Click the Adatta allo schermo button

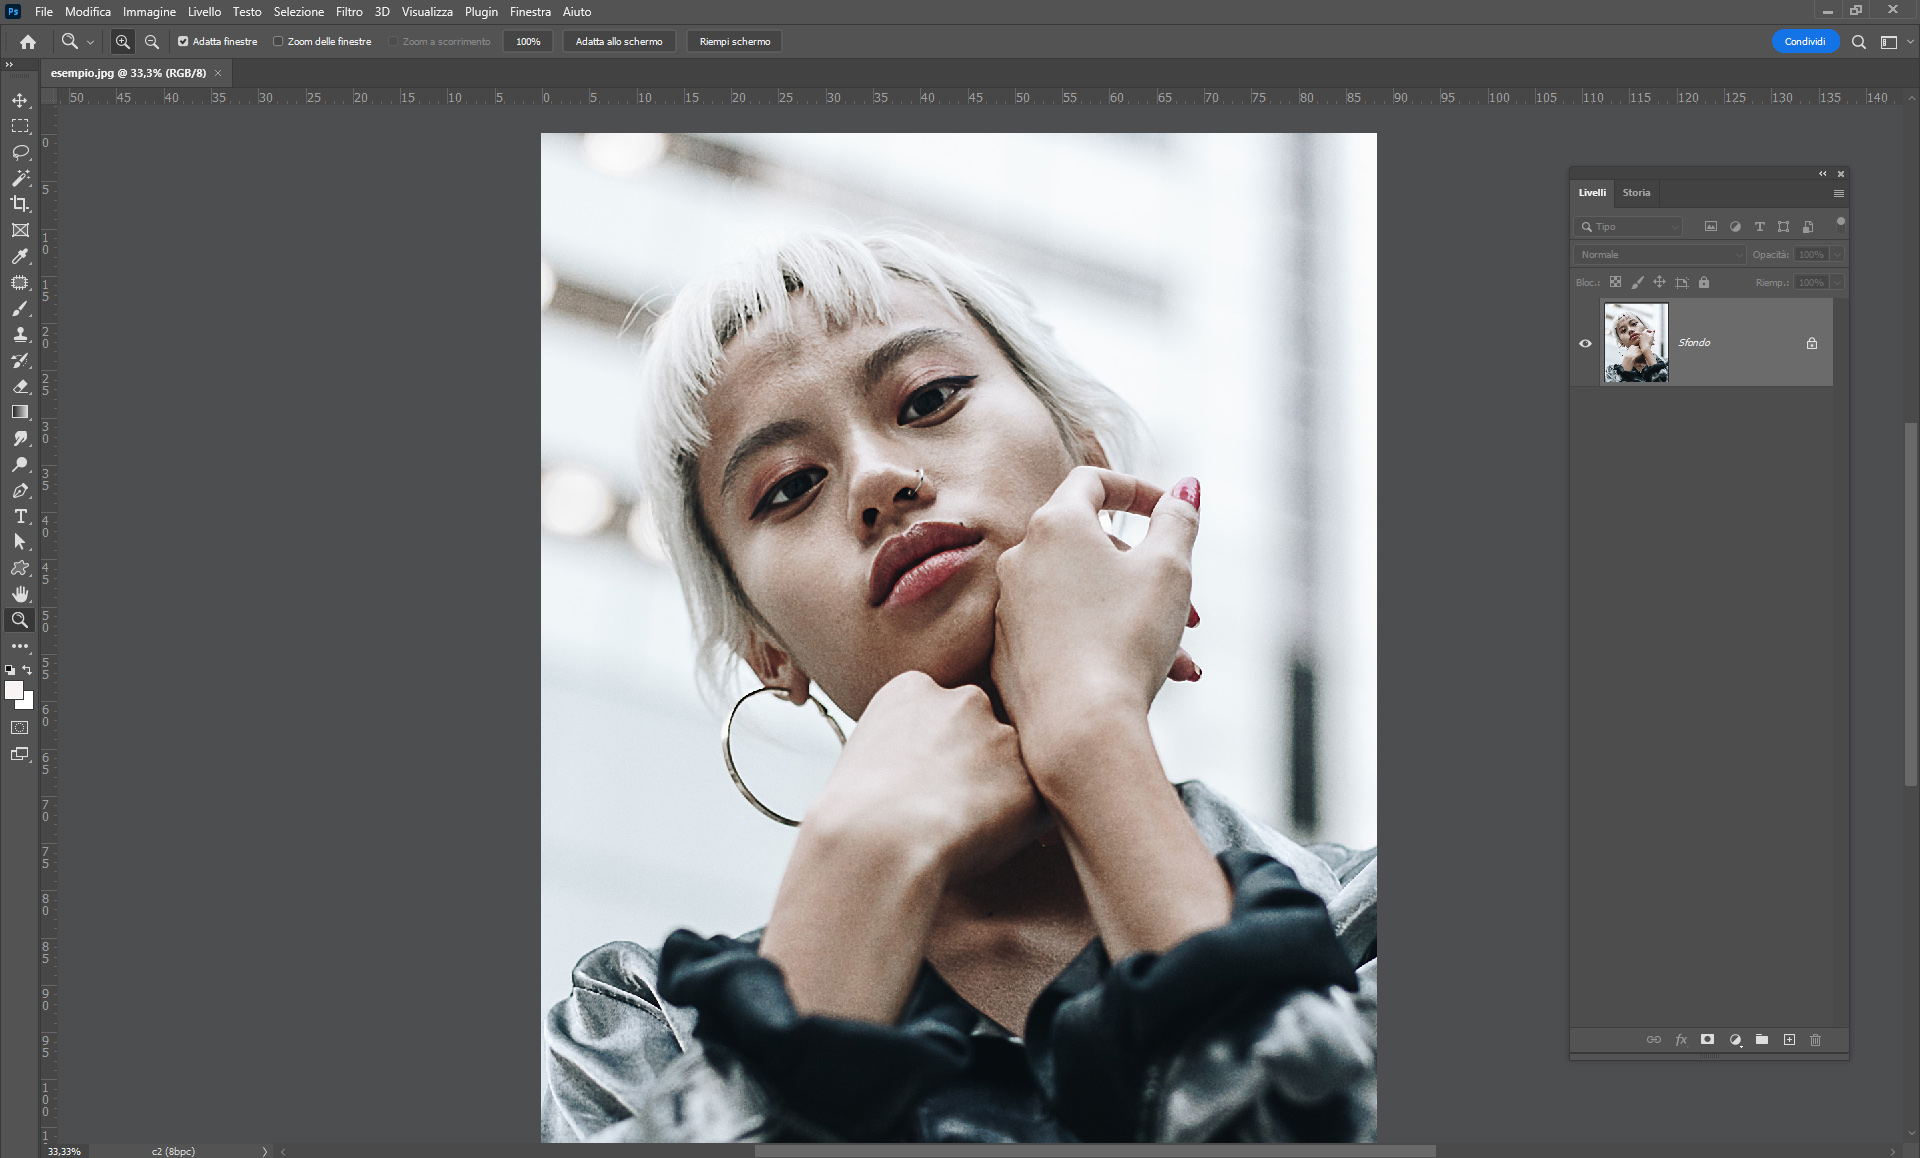pyautogui.click(x=618, y=42)
